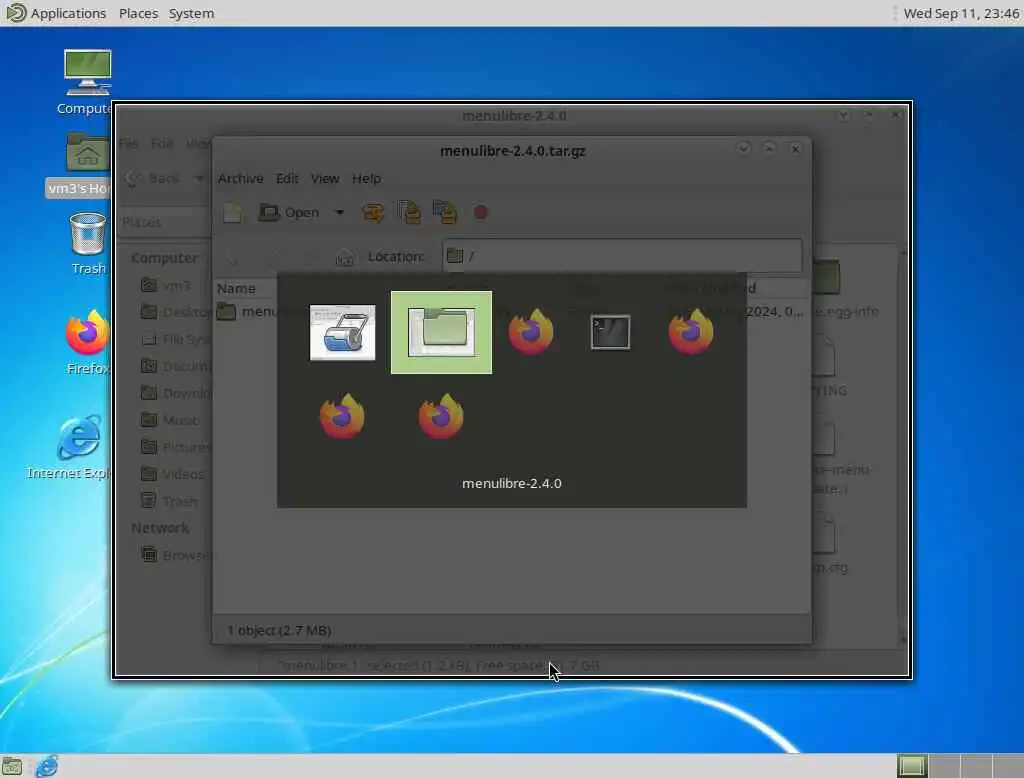Click the Open button in archive toolbar
Viewport: 1024px width, 778px height.
289,212
